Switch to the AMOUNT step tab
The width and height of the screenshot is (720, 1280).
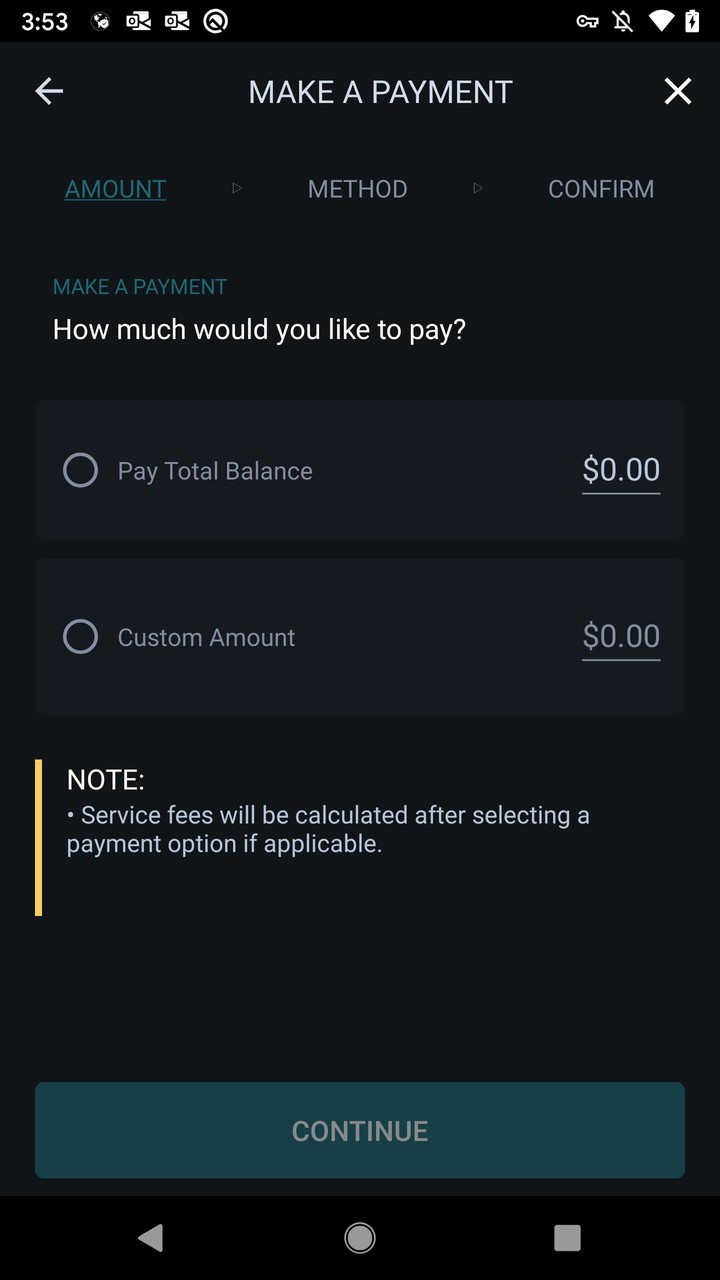(x=116, y=189)
